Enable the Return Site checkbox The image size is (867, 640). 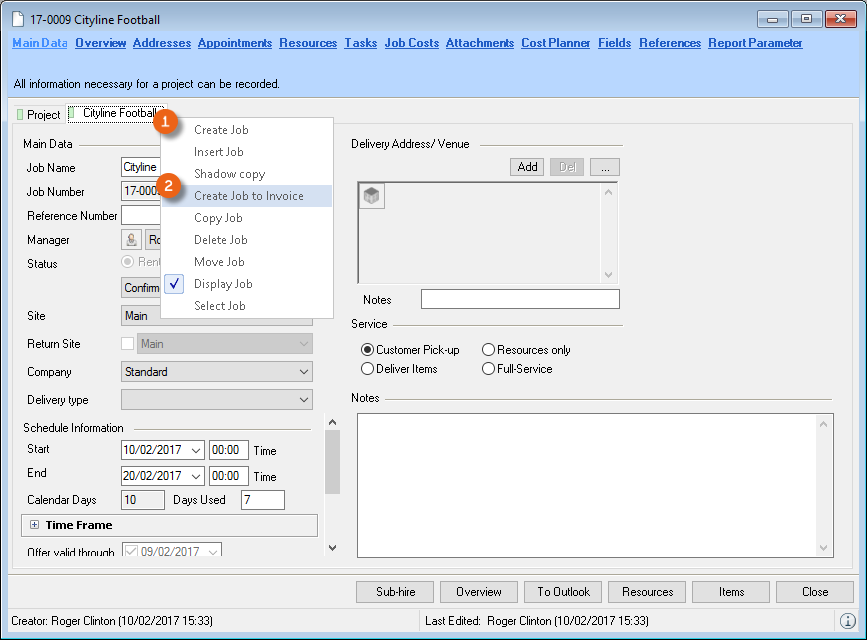point(127,344)
